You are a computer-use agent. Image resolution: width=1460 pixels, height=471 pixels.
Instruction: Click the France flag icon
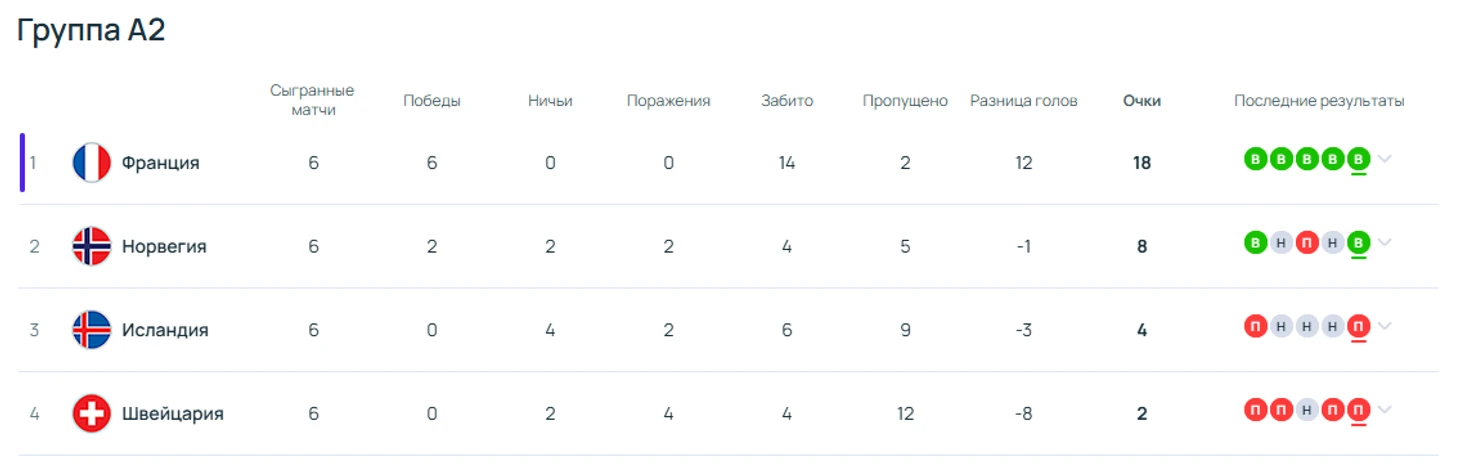click(x=92, y=162)
